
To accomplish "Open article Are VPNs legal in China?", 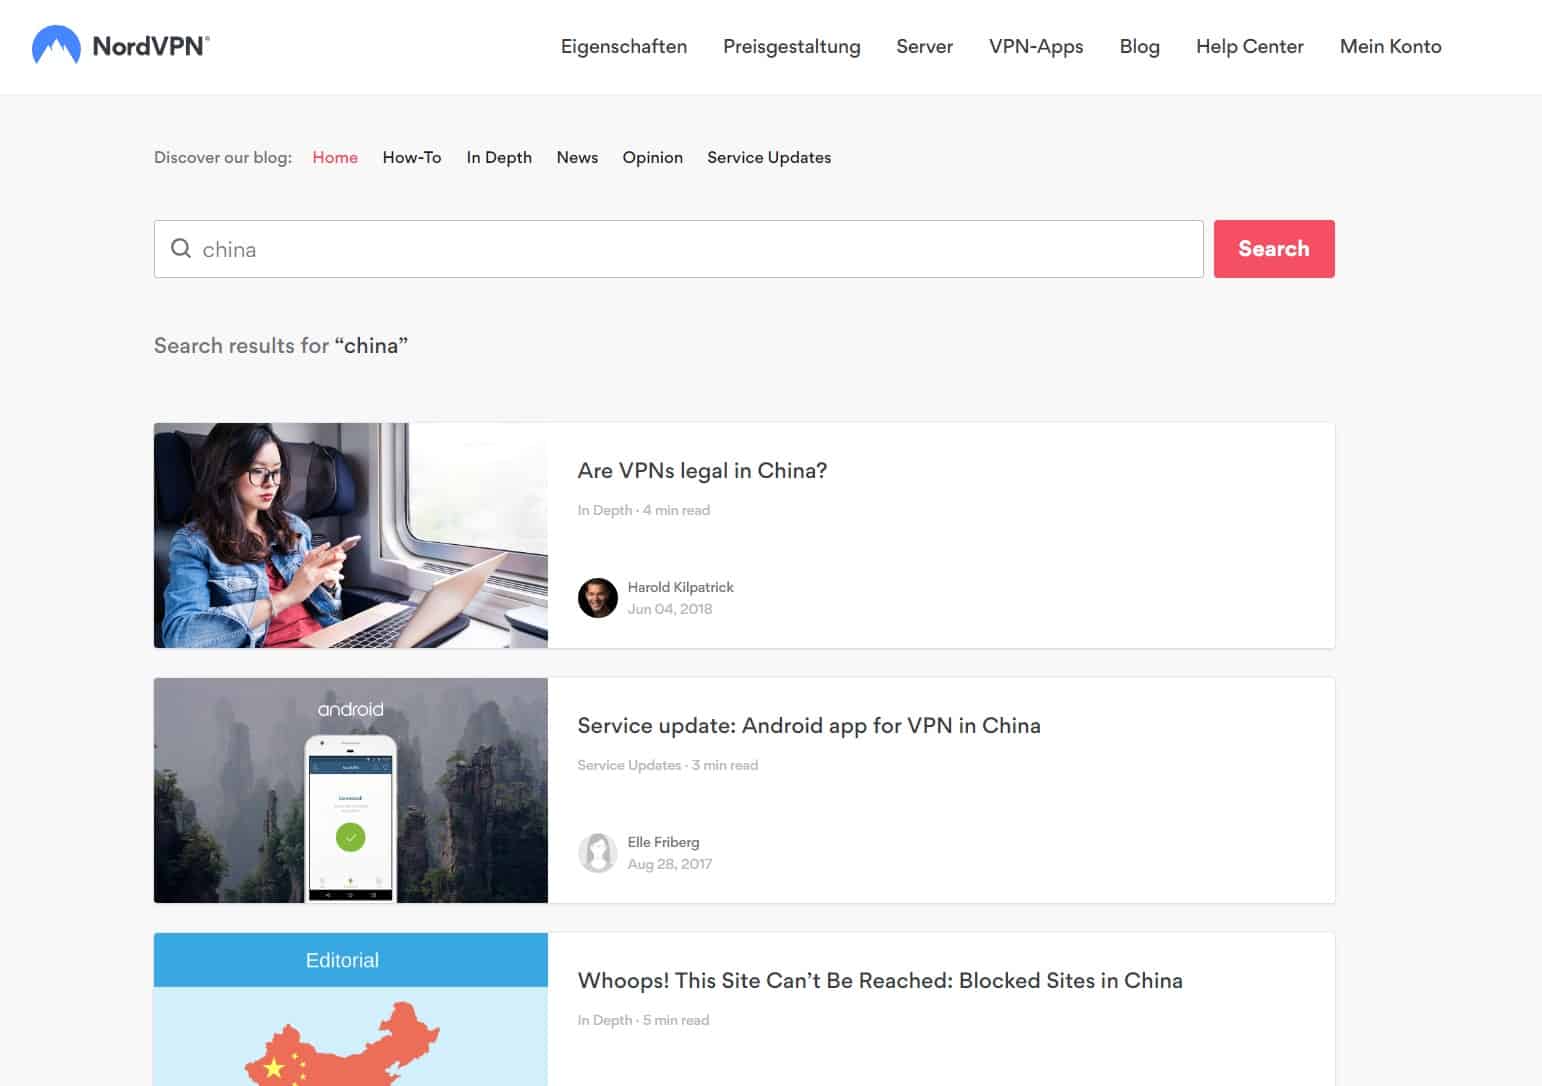I will [702, 471].
